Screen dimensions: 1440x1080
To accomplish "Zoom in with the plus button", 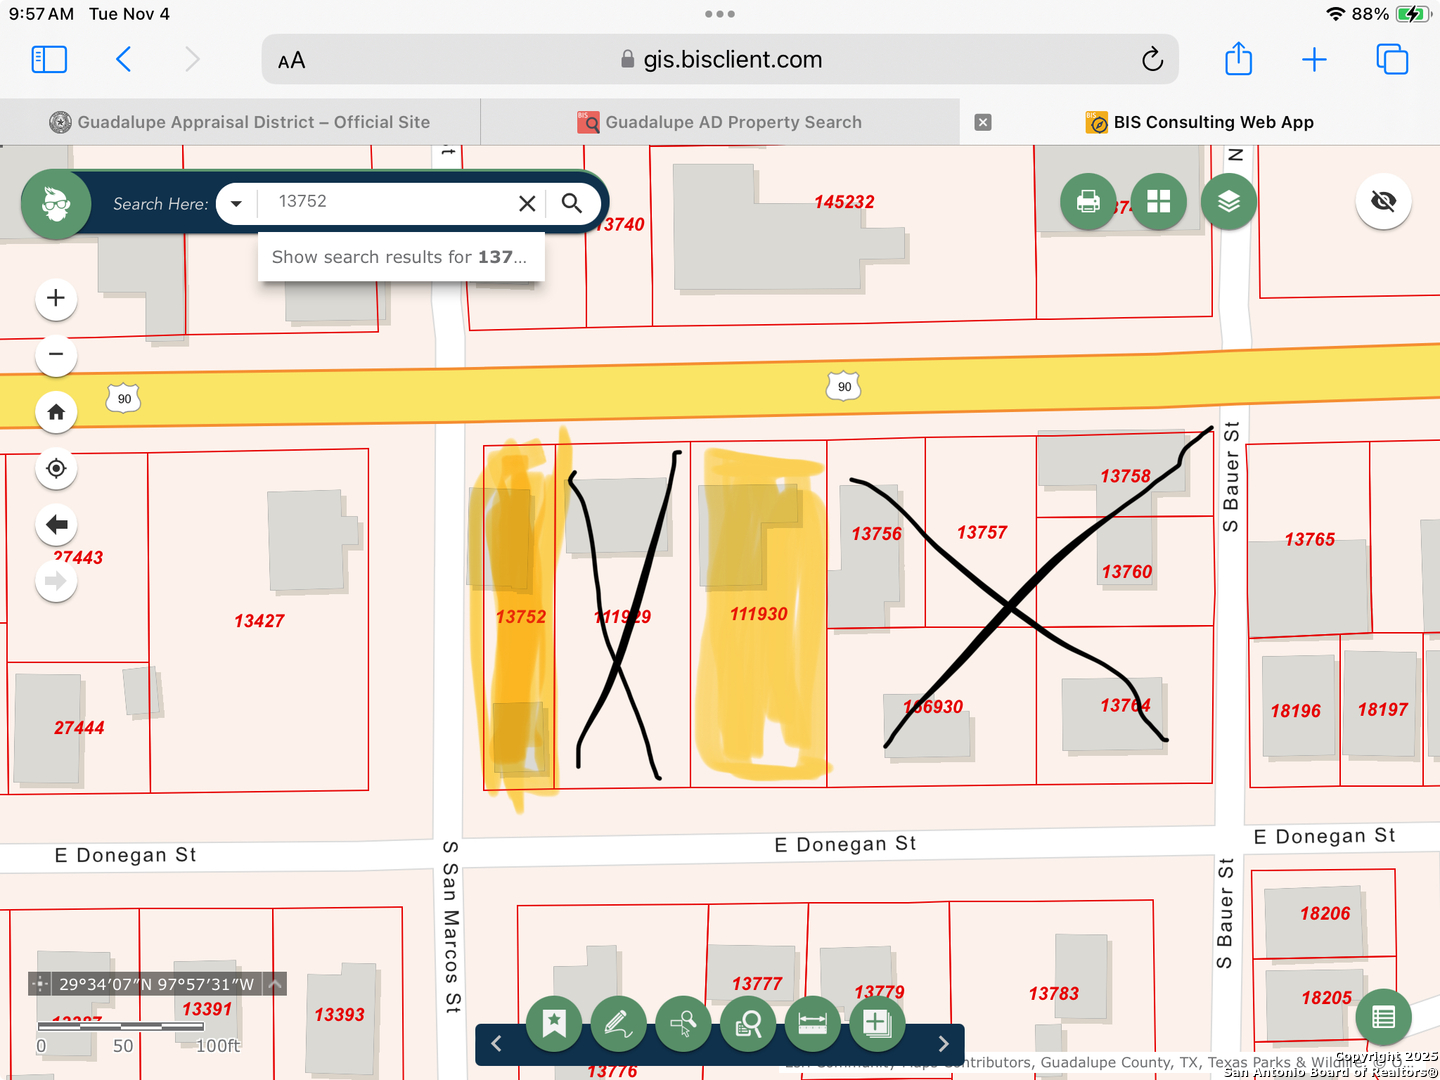I will coord(56,298).
